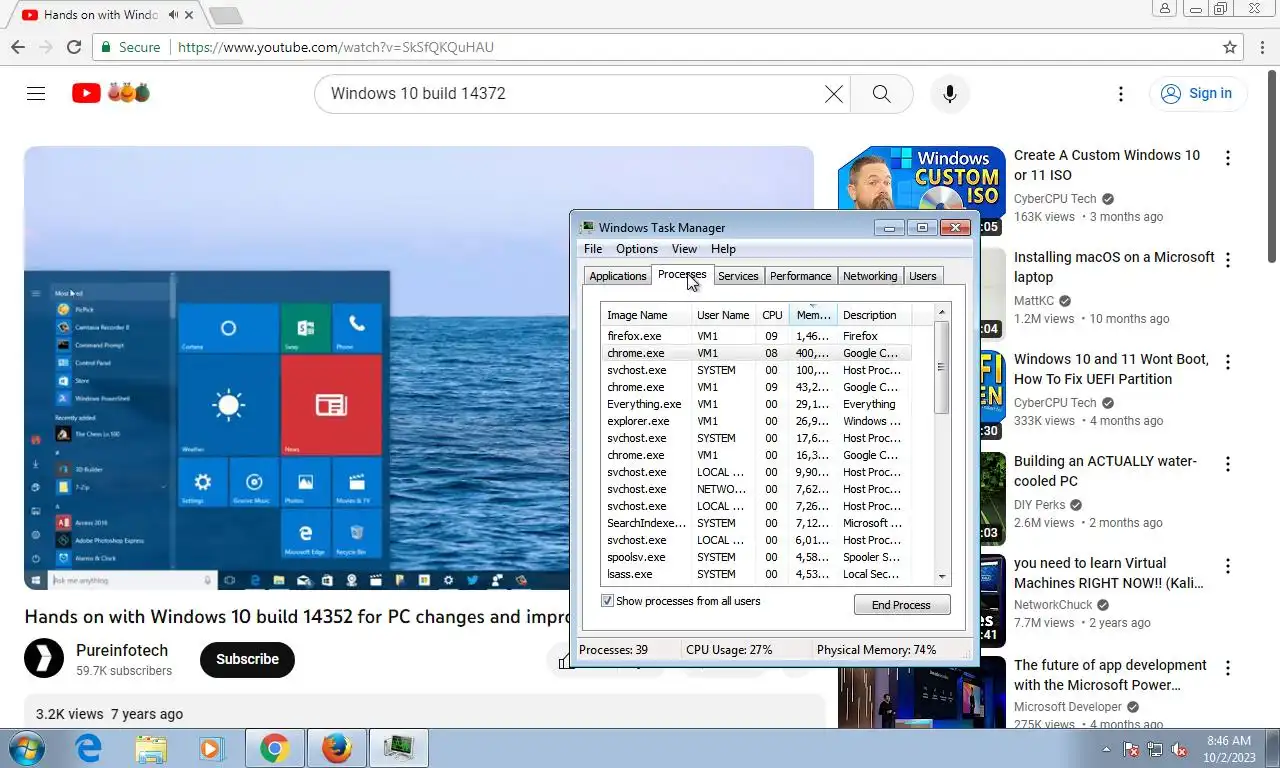
Task: Open options for 'The future of app development'
Action: click(x=1228, y=668)
